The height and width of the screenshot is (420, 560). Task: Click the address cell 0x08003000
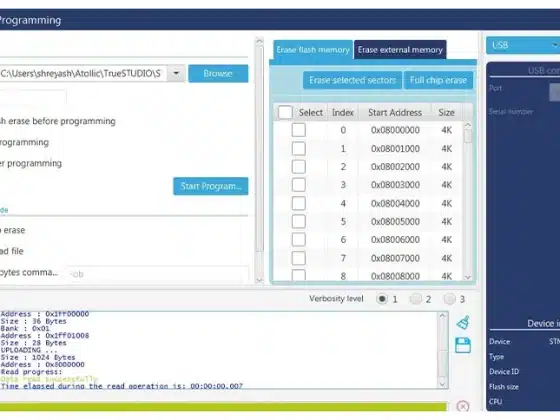(395, 185)
